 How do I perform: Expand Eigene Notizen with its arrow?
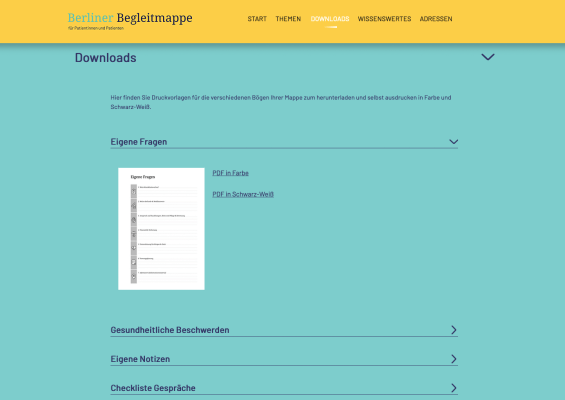coord(454,359)
